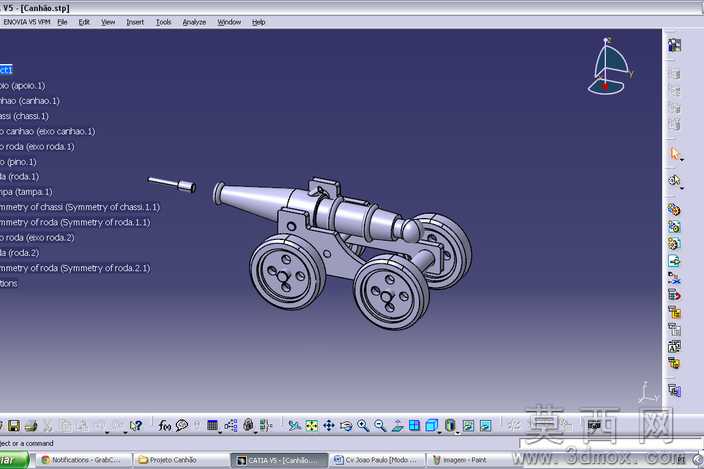
Task: Select eixo roda (eixo roda.2) node
Action: pos(37,238)
